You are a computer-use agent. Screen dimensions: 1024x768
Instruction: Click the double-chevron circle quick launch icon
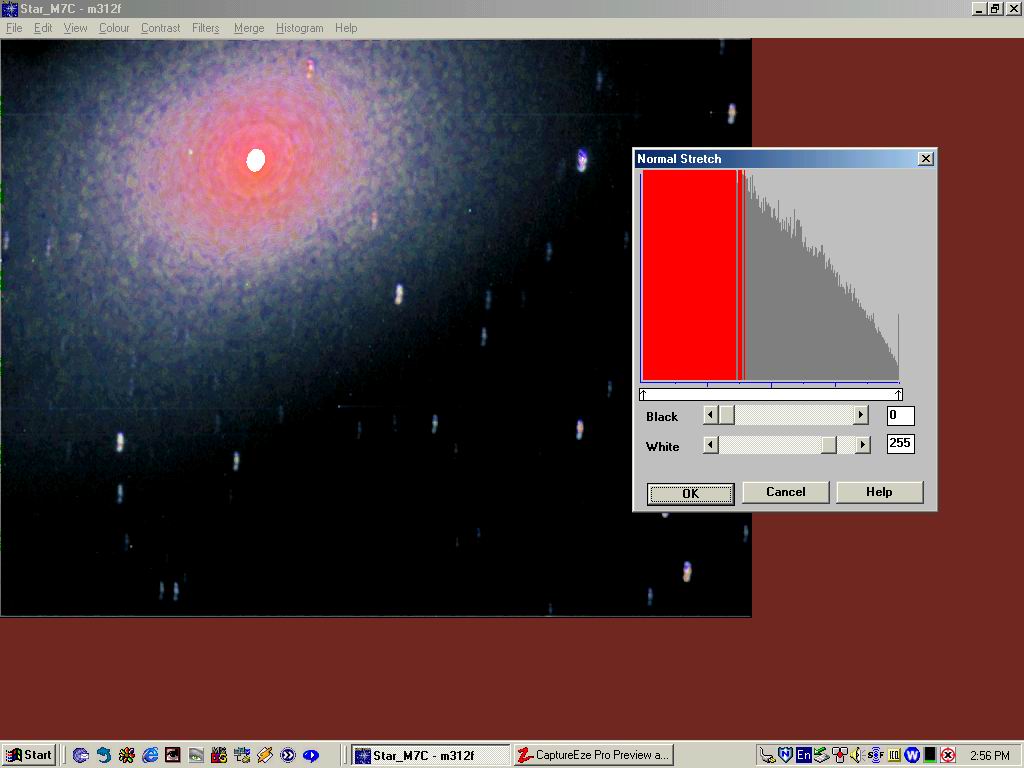[x=288, y=756]
